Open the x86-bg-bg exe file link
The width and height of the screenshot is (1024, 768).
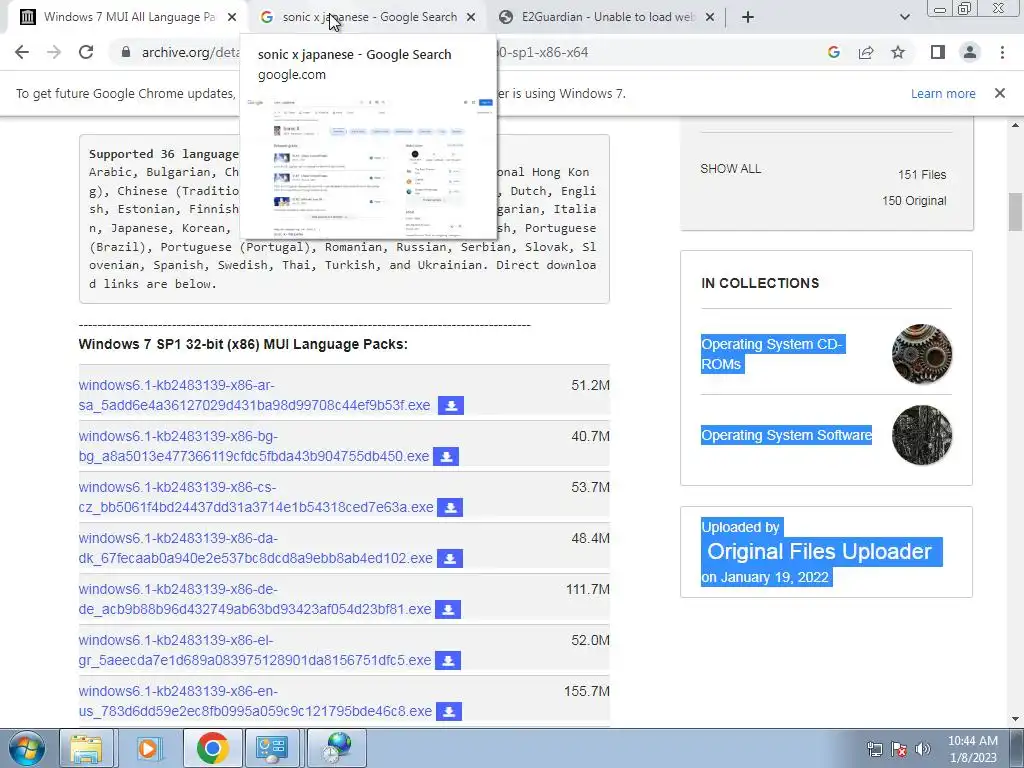coord(253,446)
